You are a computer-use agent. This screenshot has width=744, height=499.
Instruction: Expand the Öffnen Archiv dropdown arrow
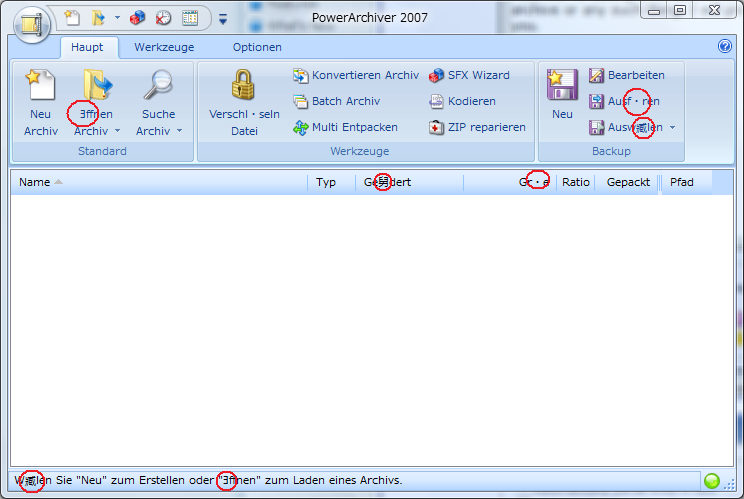(x=118, y=130)
